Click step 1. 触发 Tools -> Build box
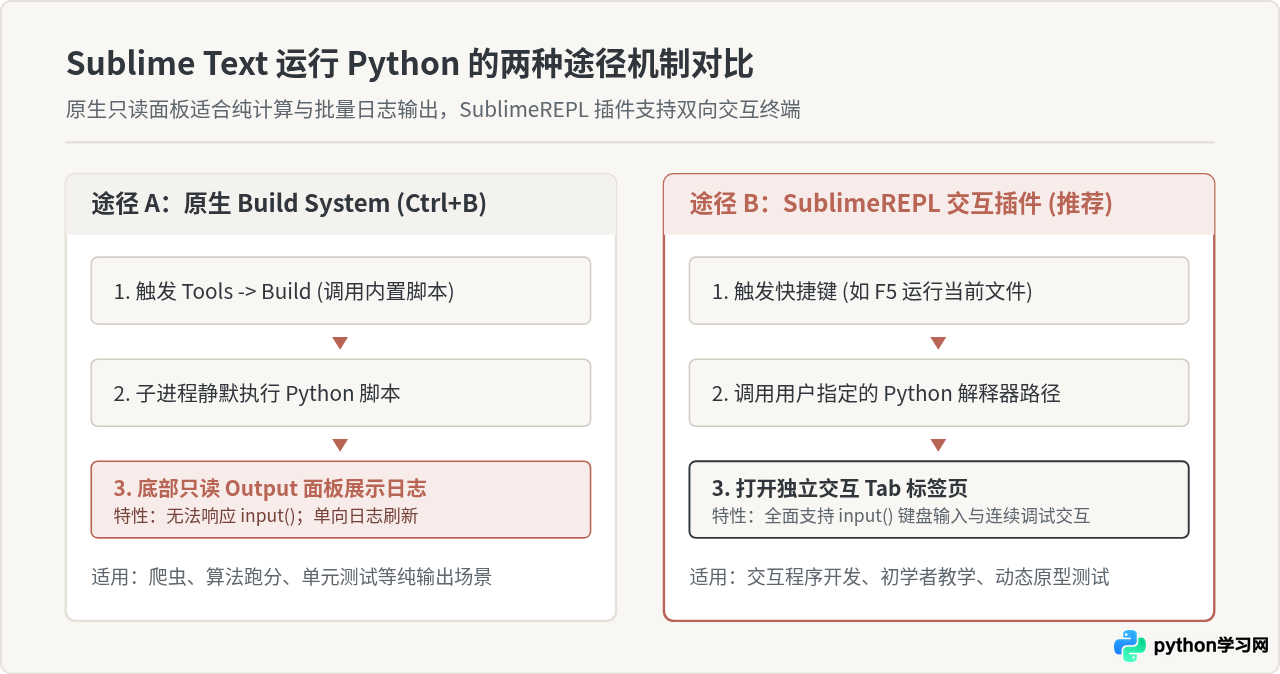Screen dimensions: 1280x674 tap(341, 291)
